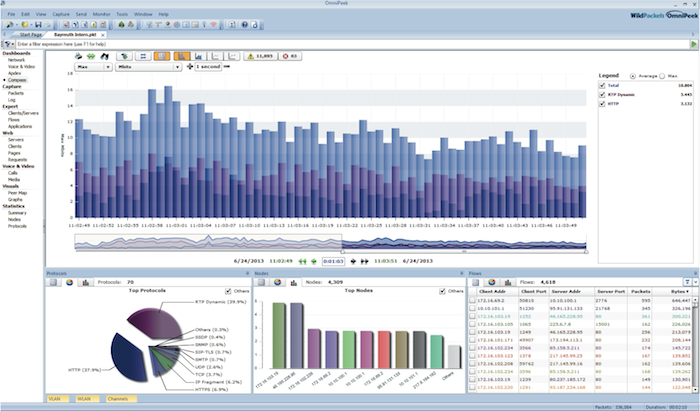Screen dimensions: 700x411
Task: Show Protocols panel as pie chart
Action: 70,282
